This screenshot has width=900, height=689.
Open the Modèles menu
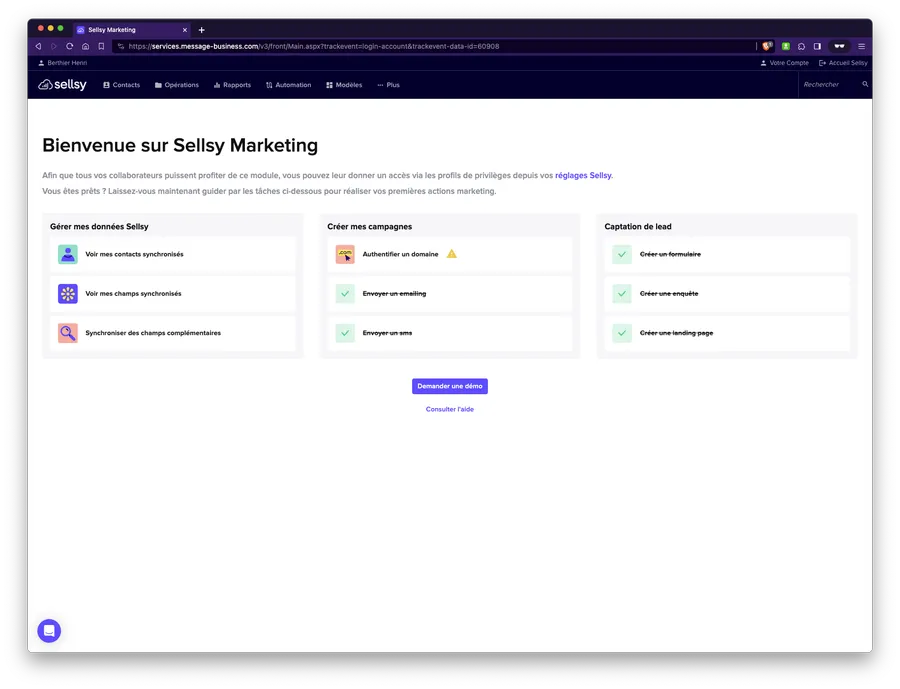(344, 85)
